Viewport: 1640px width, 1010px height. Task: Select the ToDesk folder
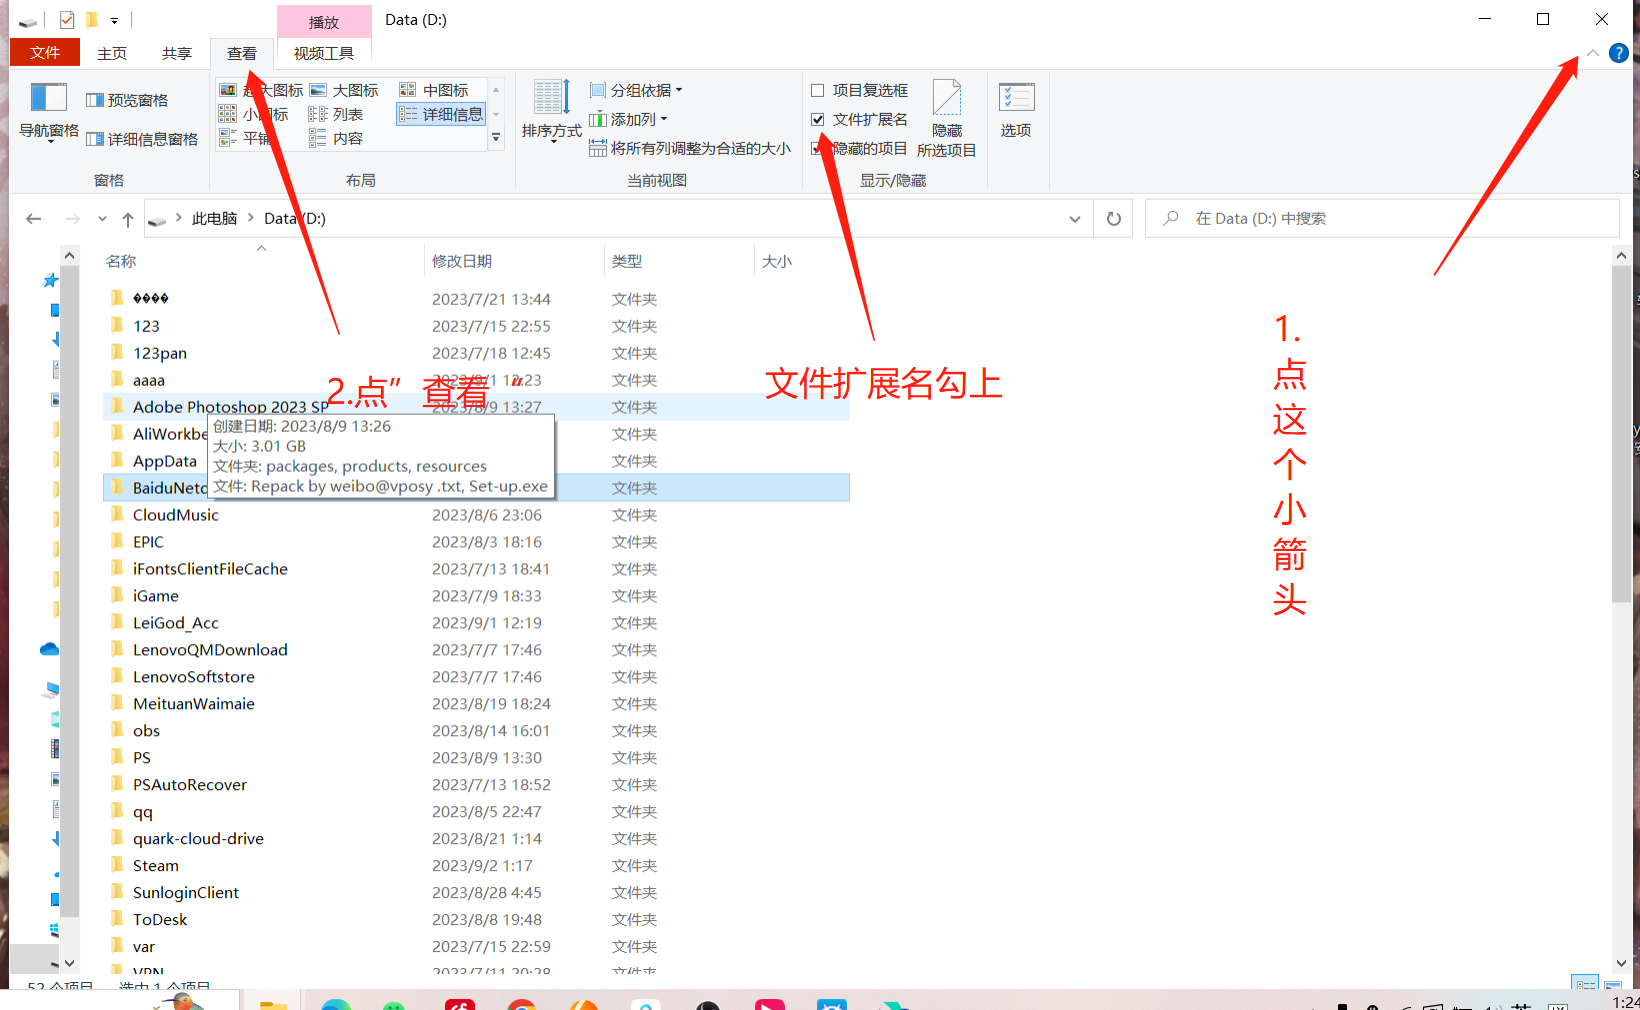tap(160, 920)
